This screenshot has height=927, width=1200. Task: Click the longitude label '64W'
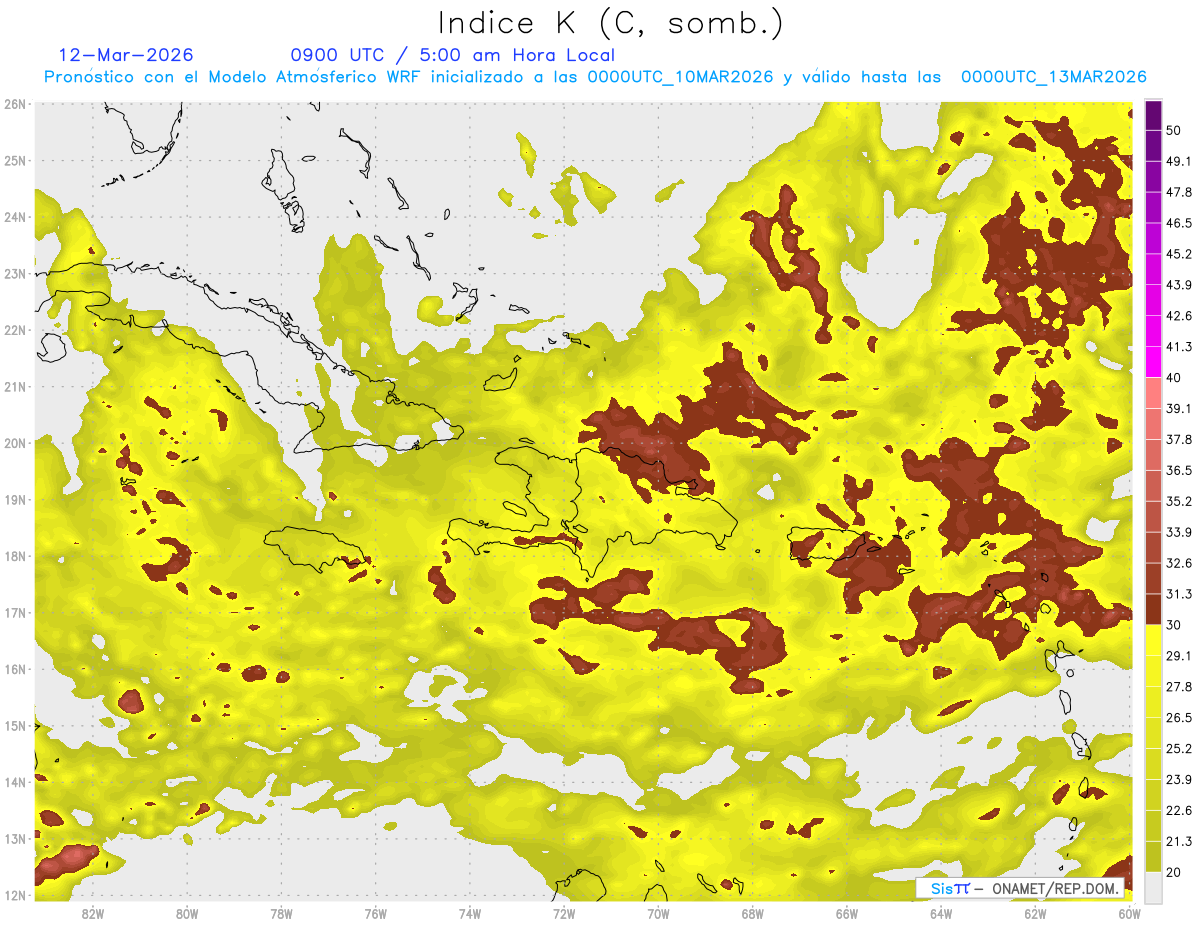point(941,913)
